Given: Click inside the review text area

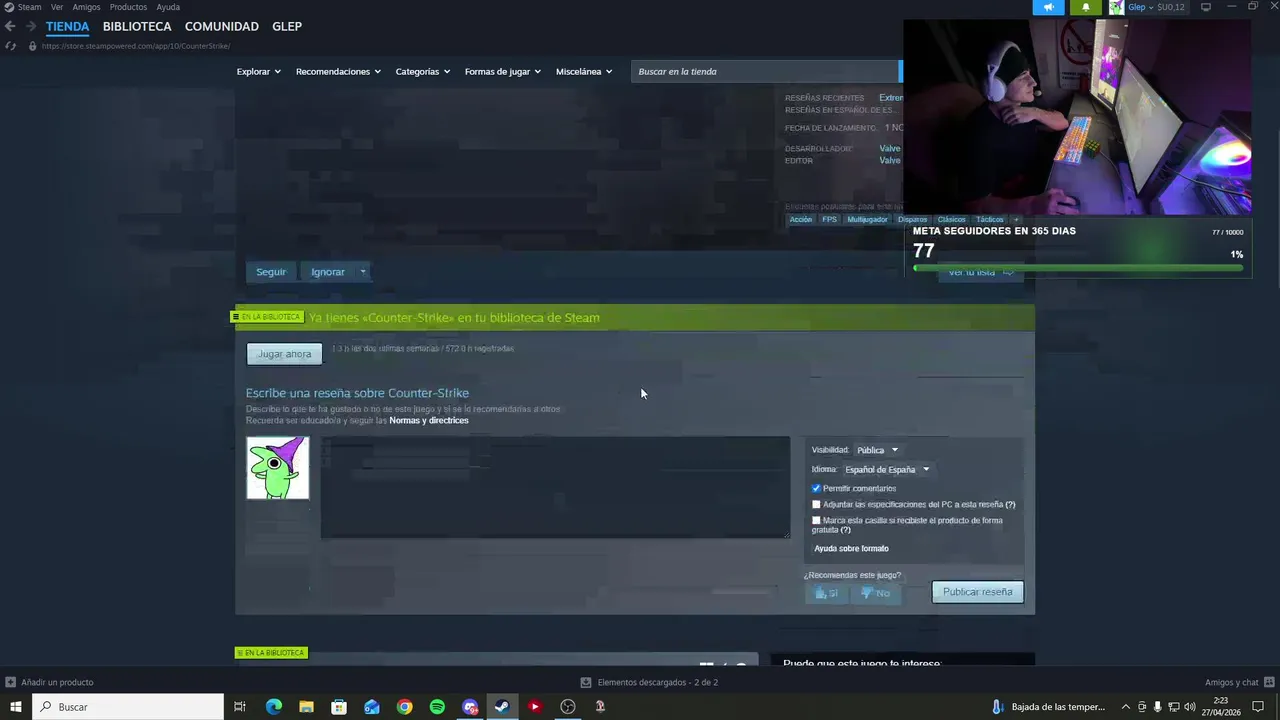Looking at the screenshot, I should point(555,487).
